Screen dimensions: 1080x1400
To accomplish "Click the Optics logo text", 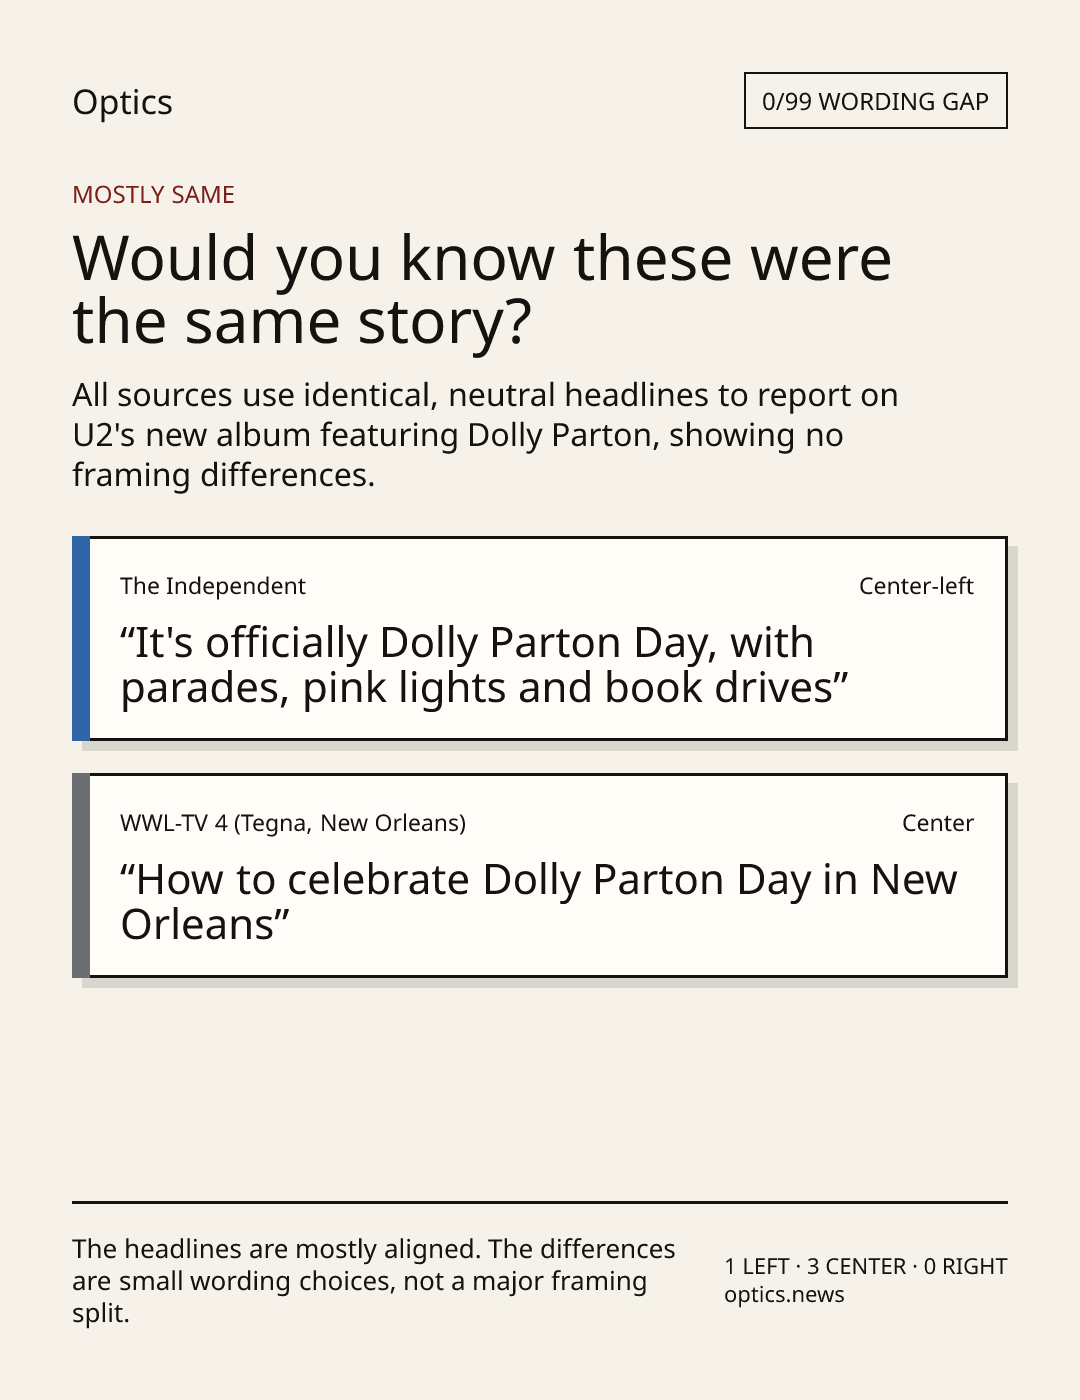I will pos(122,102).
